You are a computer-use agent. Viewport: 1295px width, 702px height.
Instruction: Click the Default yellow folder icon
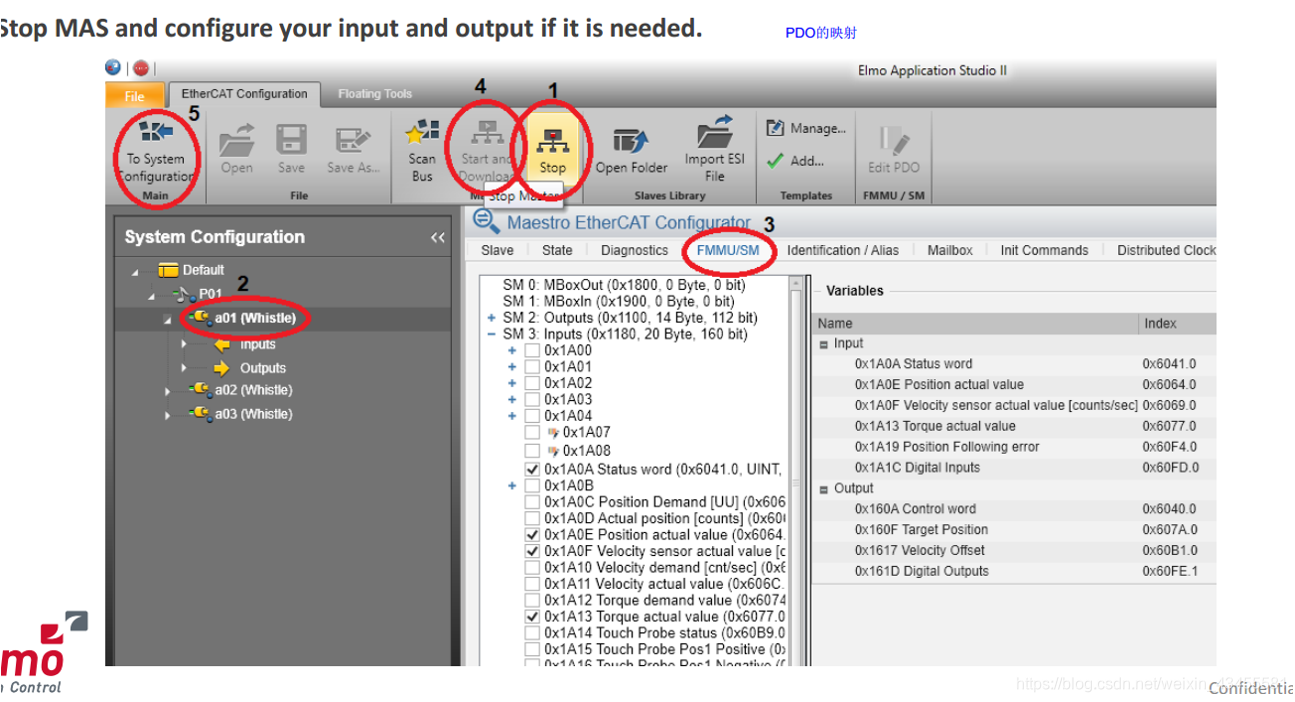click(x=168, y=270)
